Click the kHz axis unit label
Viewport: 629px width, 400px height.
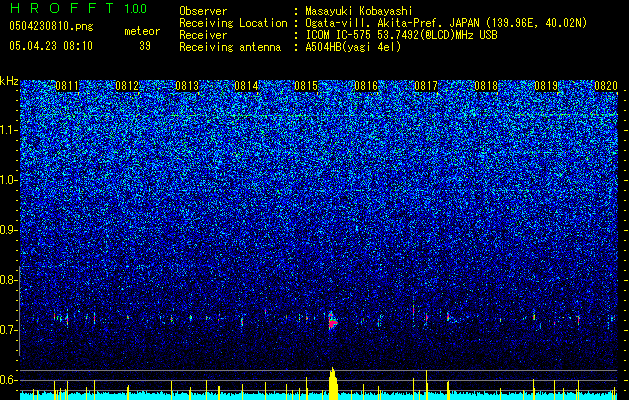pyautogui.click(x=9, y=81)
